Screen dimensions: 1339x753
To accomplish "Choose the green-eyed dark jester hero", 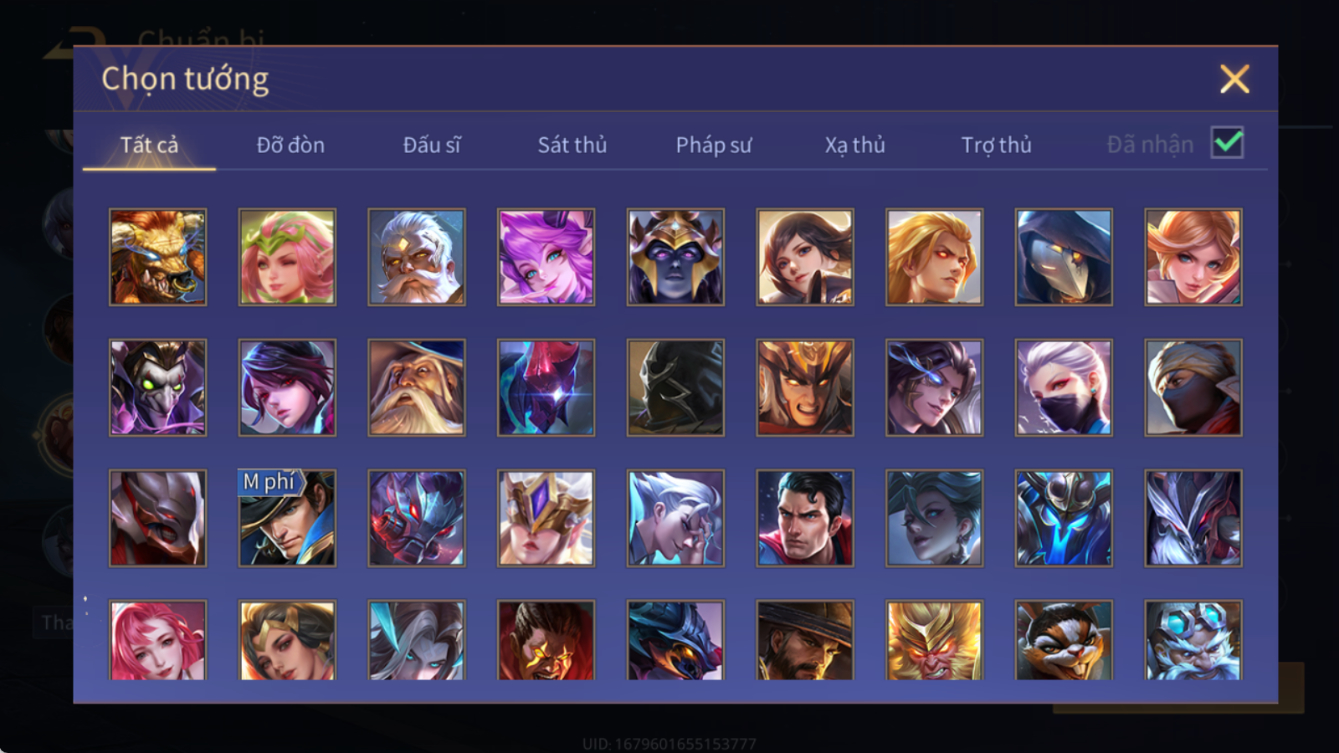I will pos(158,388).
